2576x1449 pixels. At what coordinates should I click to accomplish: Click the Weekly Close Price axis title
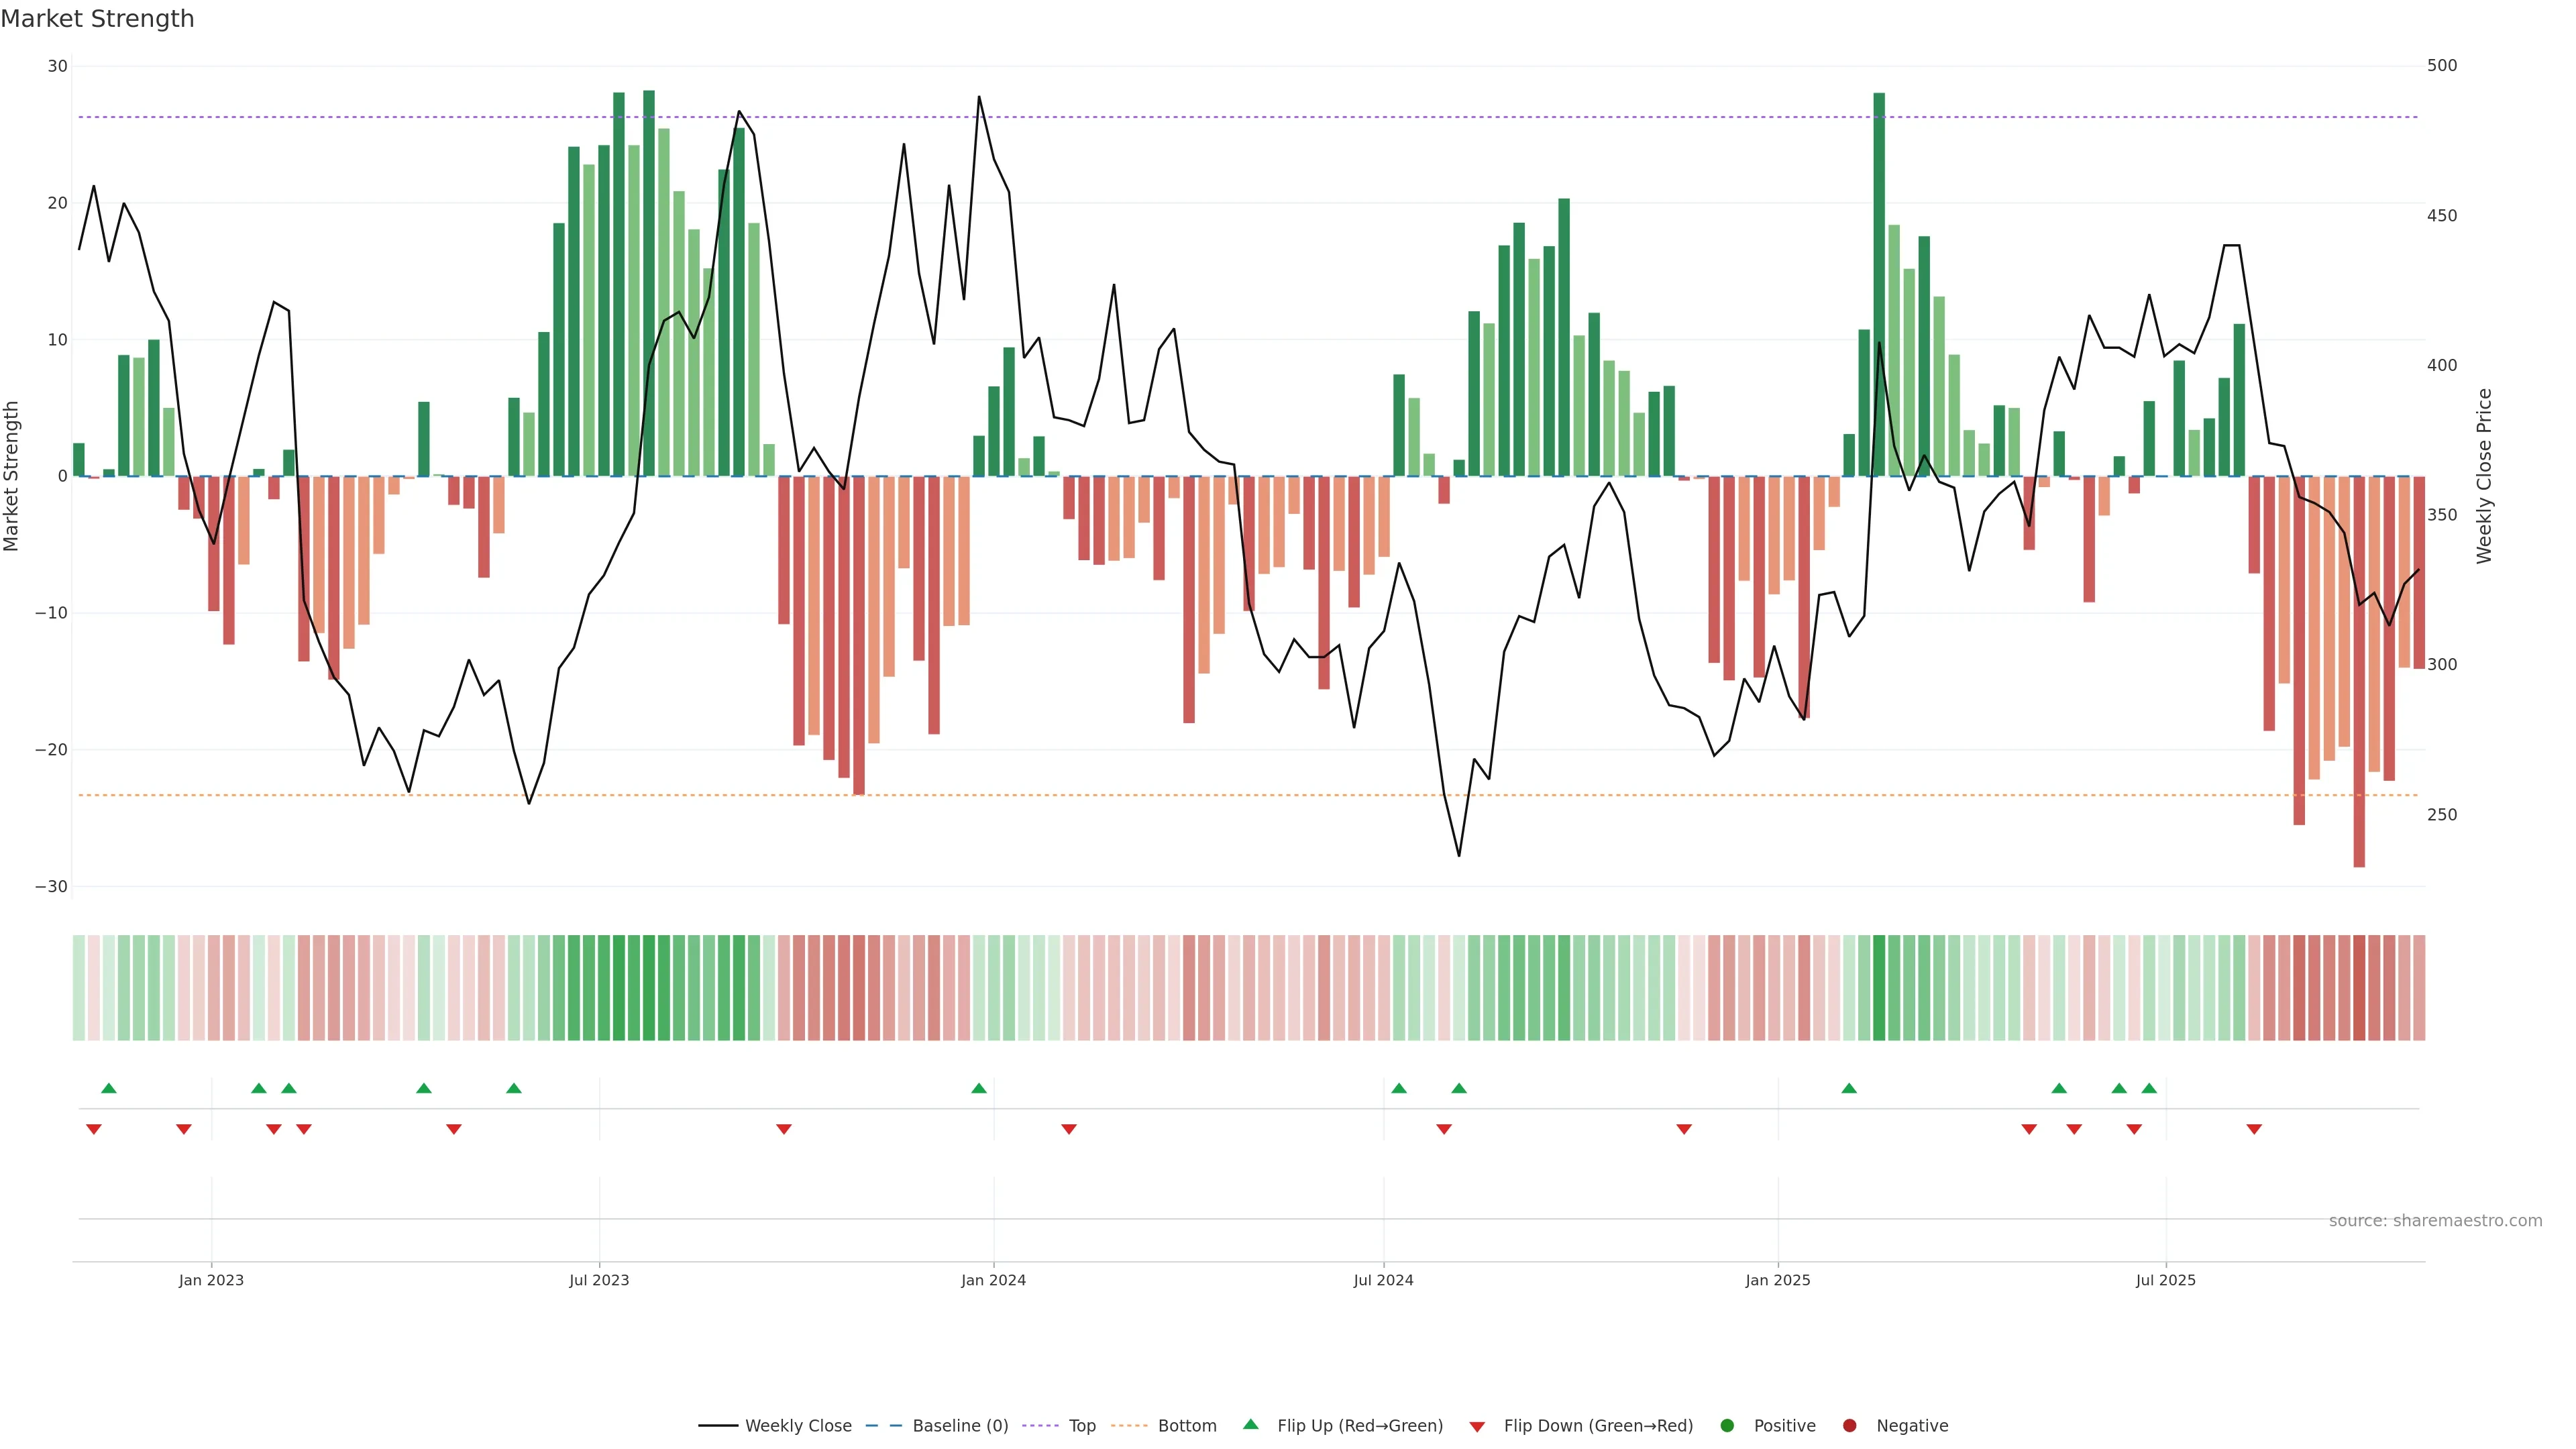tap(2485, 476)
